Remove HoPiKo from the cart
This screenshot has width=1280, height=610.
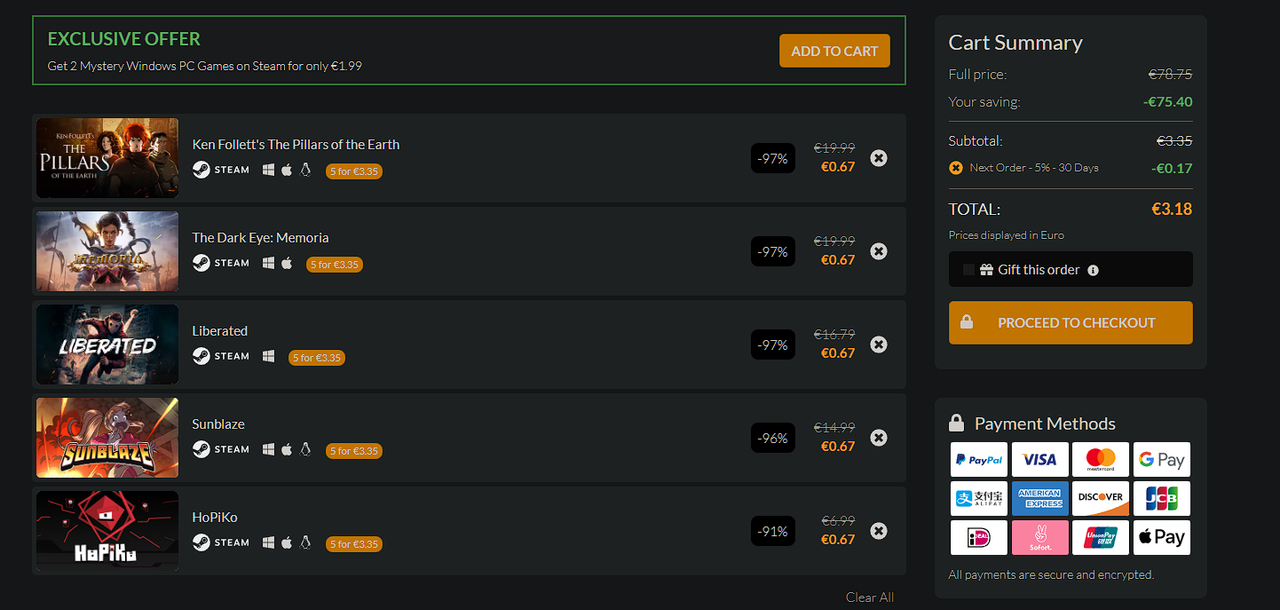878,530
